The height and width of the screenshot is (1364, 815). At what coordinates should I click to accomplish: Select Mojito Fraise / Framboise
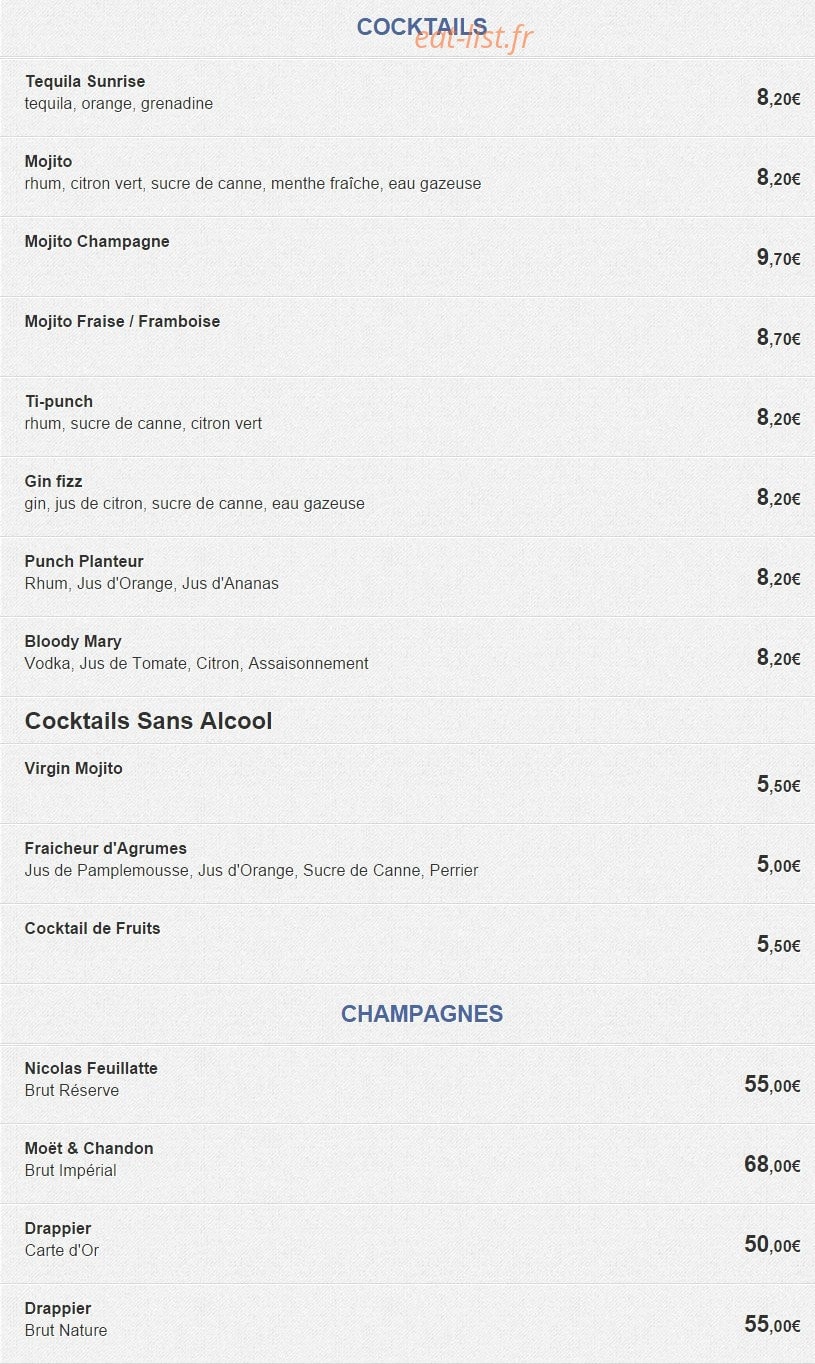(407, 337)
